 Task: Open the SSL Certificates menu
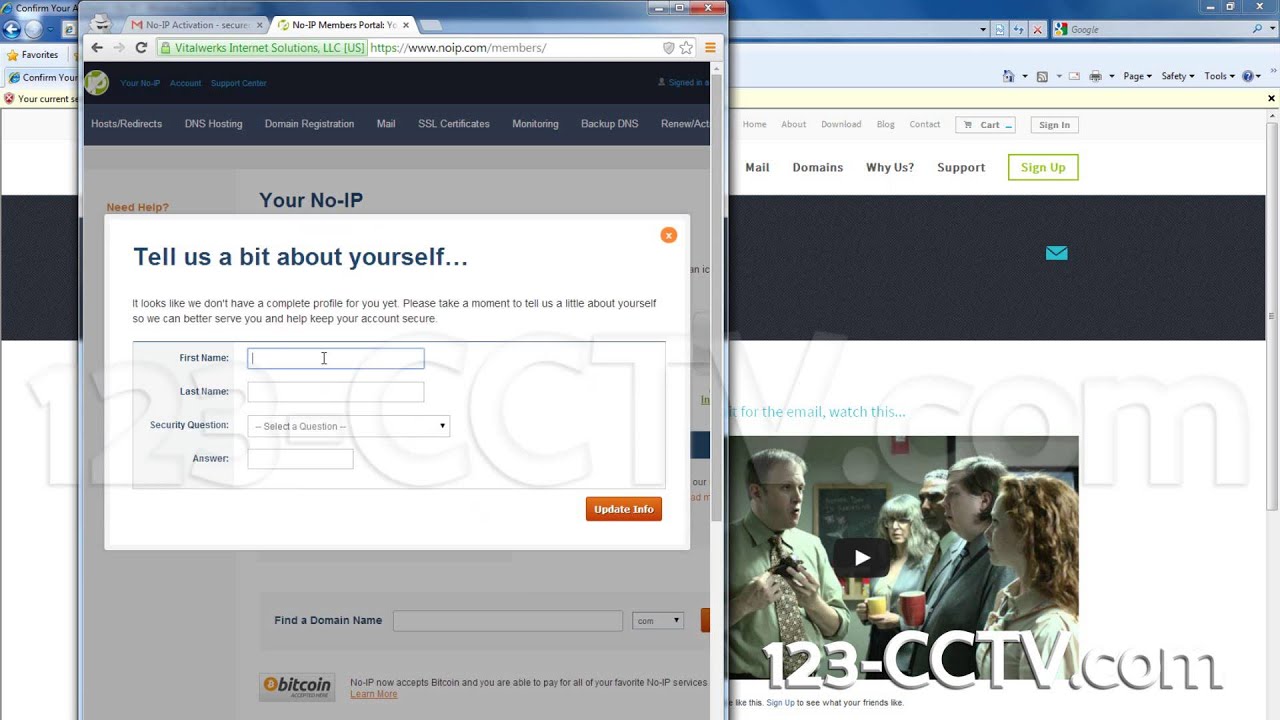454,124
